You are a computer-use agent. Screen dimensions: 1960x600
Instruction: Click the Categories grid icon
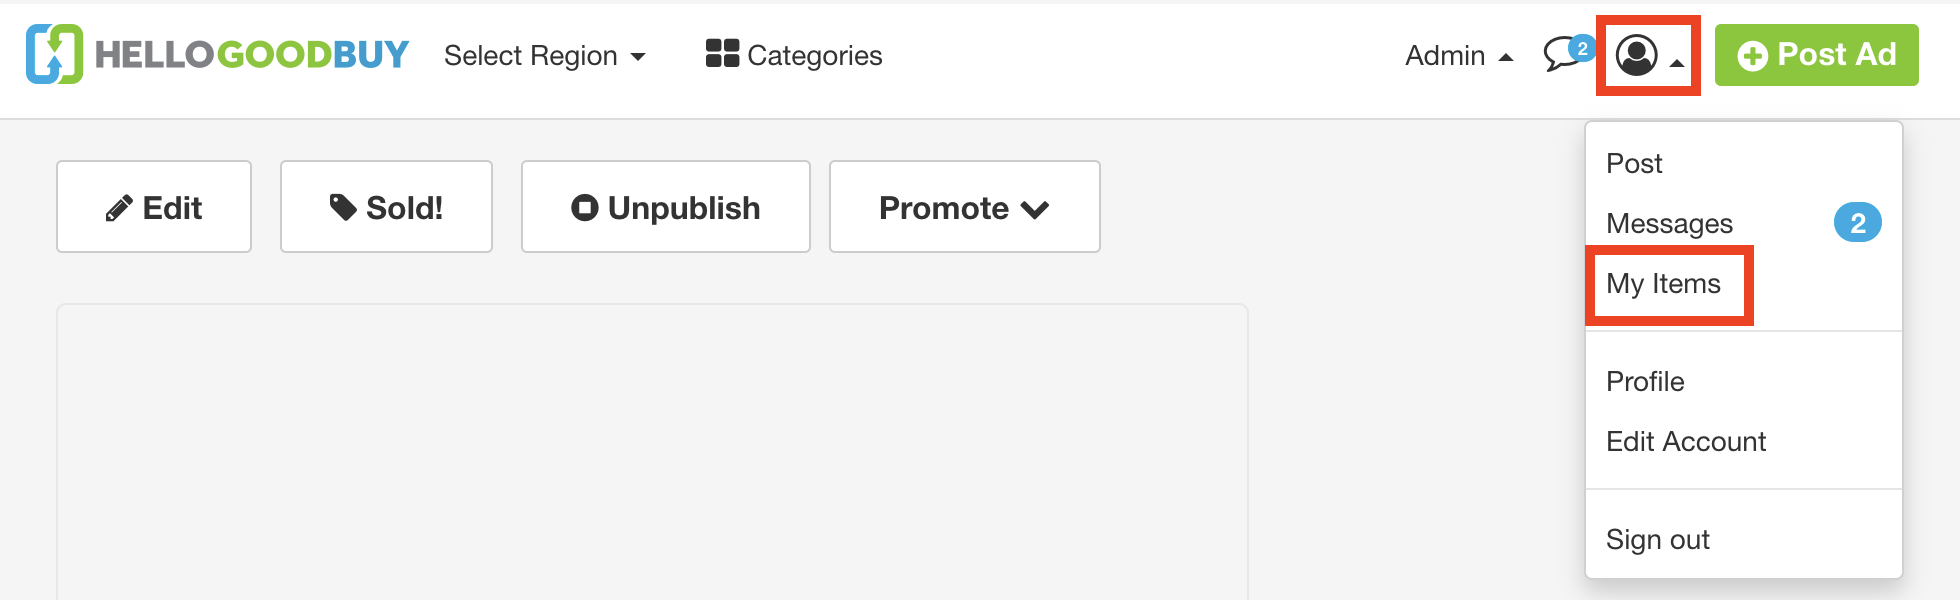pos(722,53)
